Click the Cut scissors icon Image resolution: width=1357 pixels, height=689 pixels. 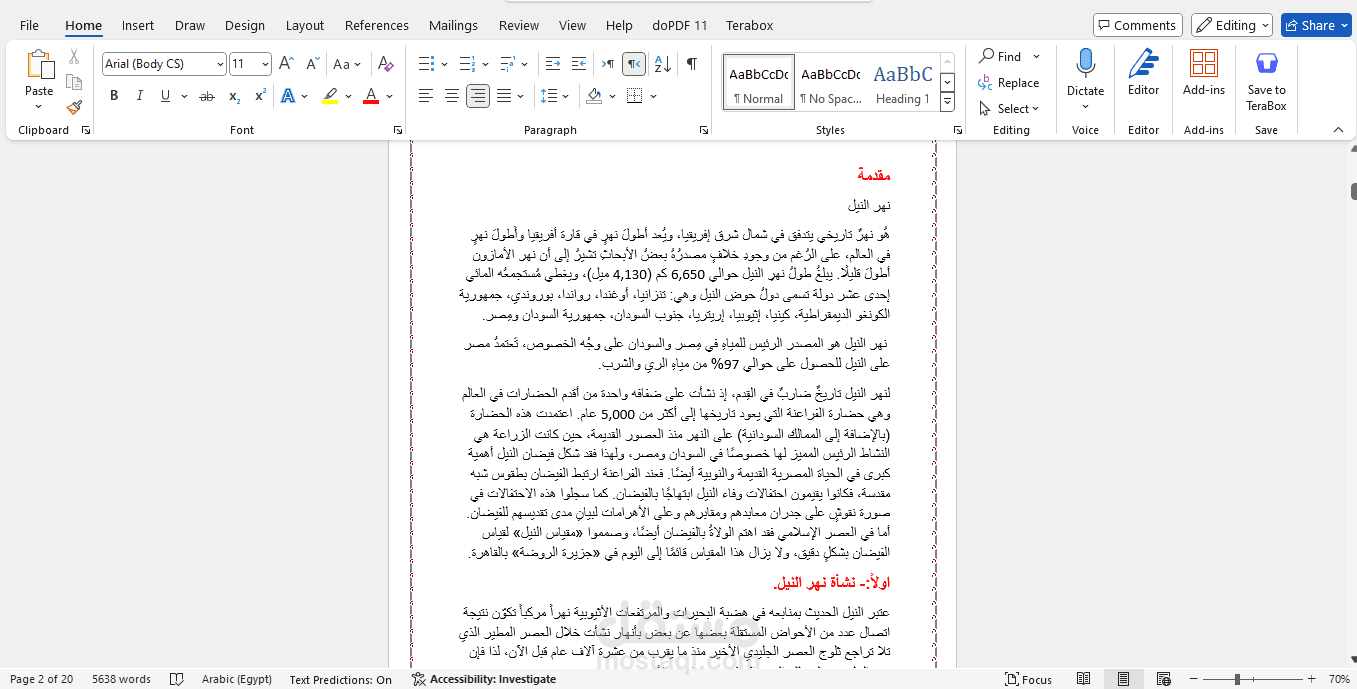pos(74,57)
